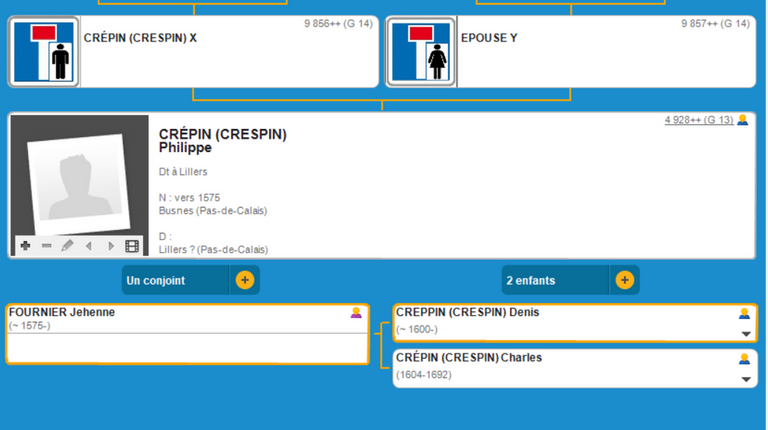
Task: Click person icon on Jehenne Fournier card
Action: point(356,313)
